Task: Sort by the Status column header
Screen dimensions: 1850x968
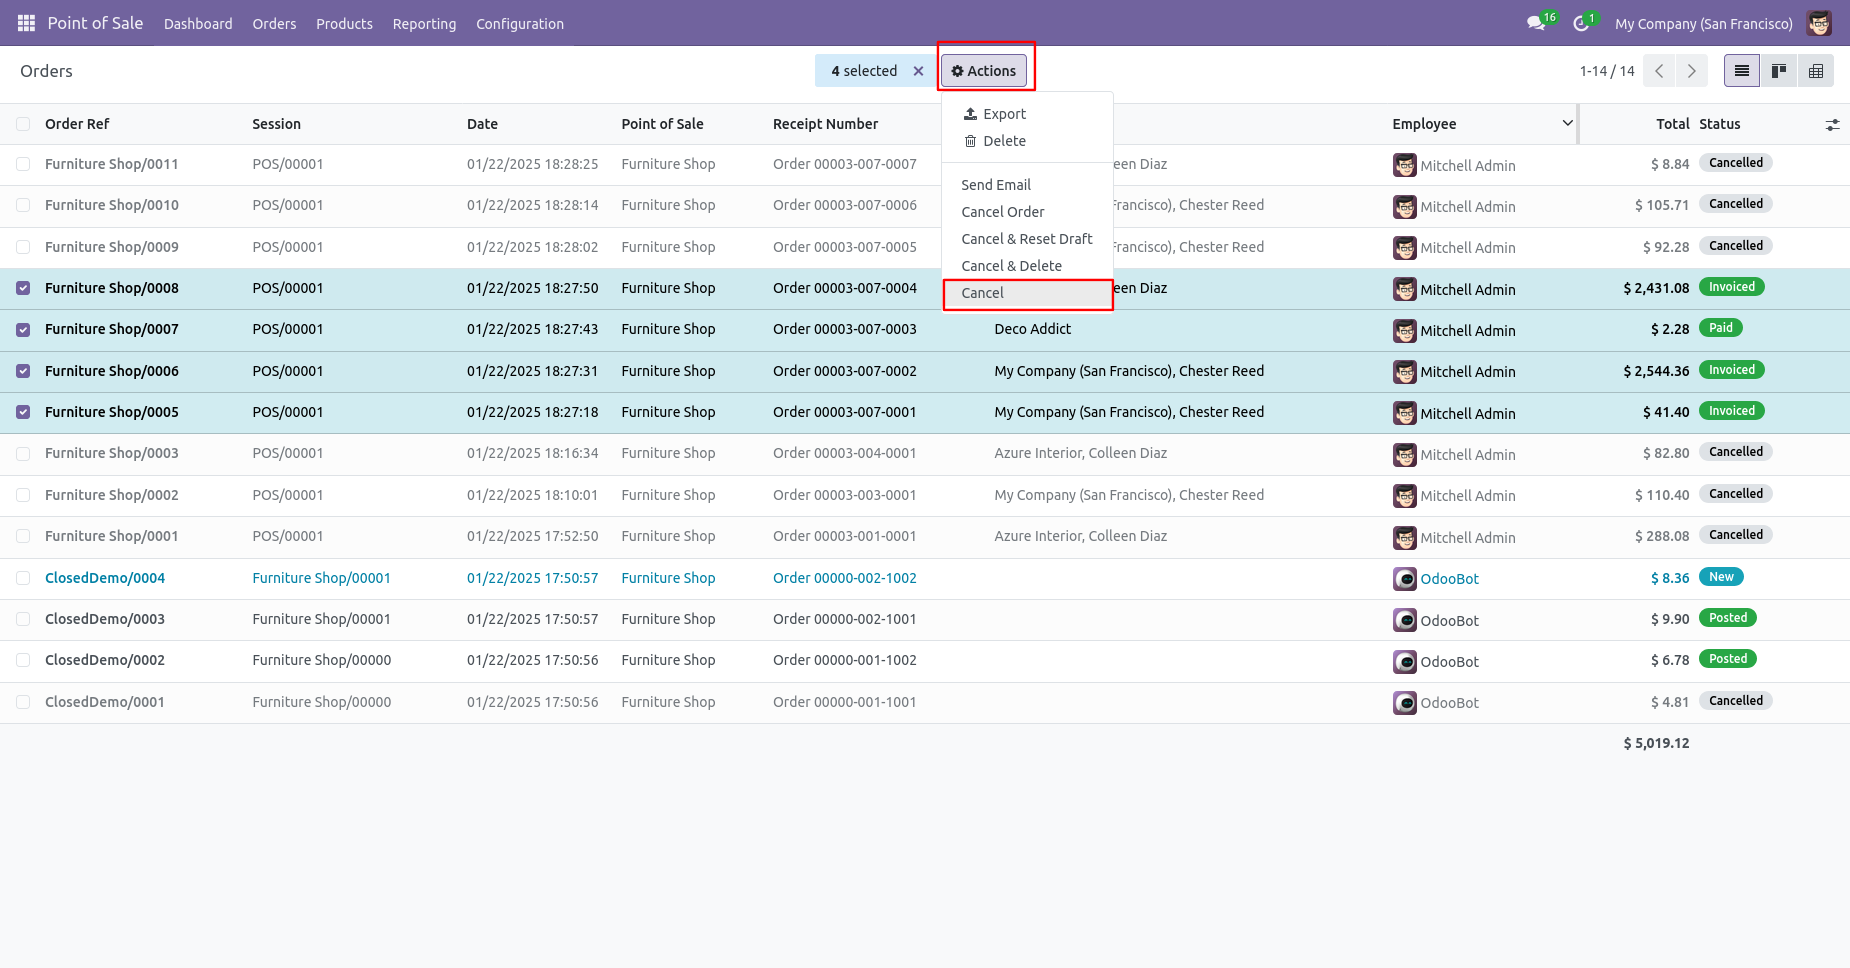Action: coord(1719,124)
